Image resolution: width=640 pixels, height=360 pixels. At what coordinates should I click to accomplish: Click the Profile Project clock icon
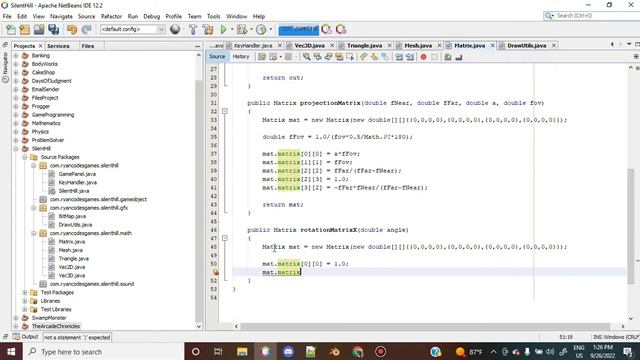(261, 29)
